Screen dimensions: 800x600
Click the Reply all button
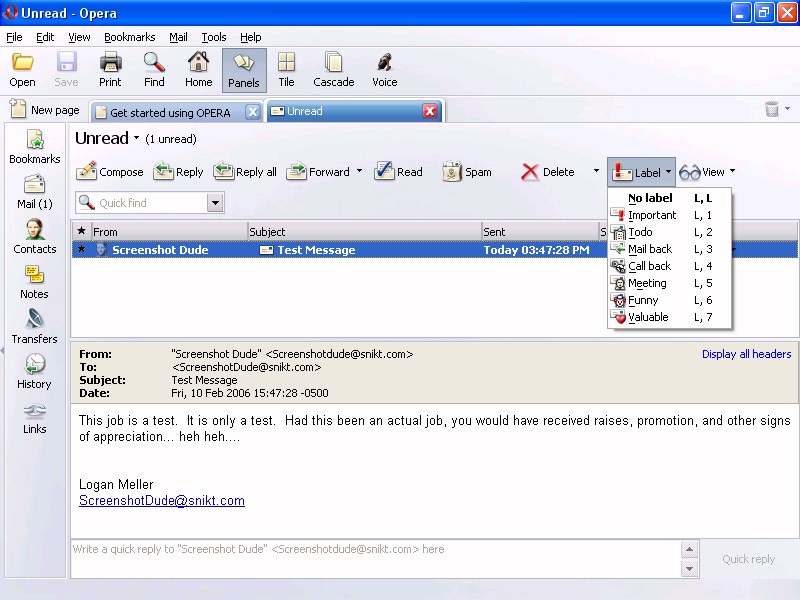click(x=245, y=172)
